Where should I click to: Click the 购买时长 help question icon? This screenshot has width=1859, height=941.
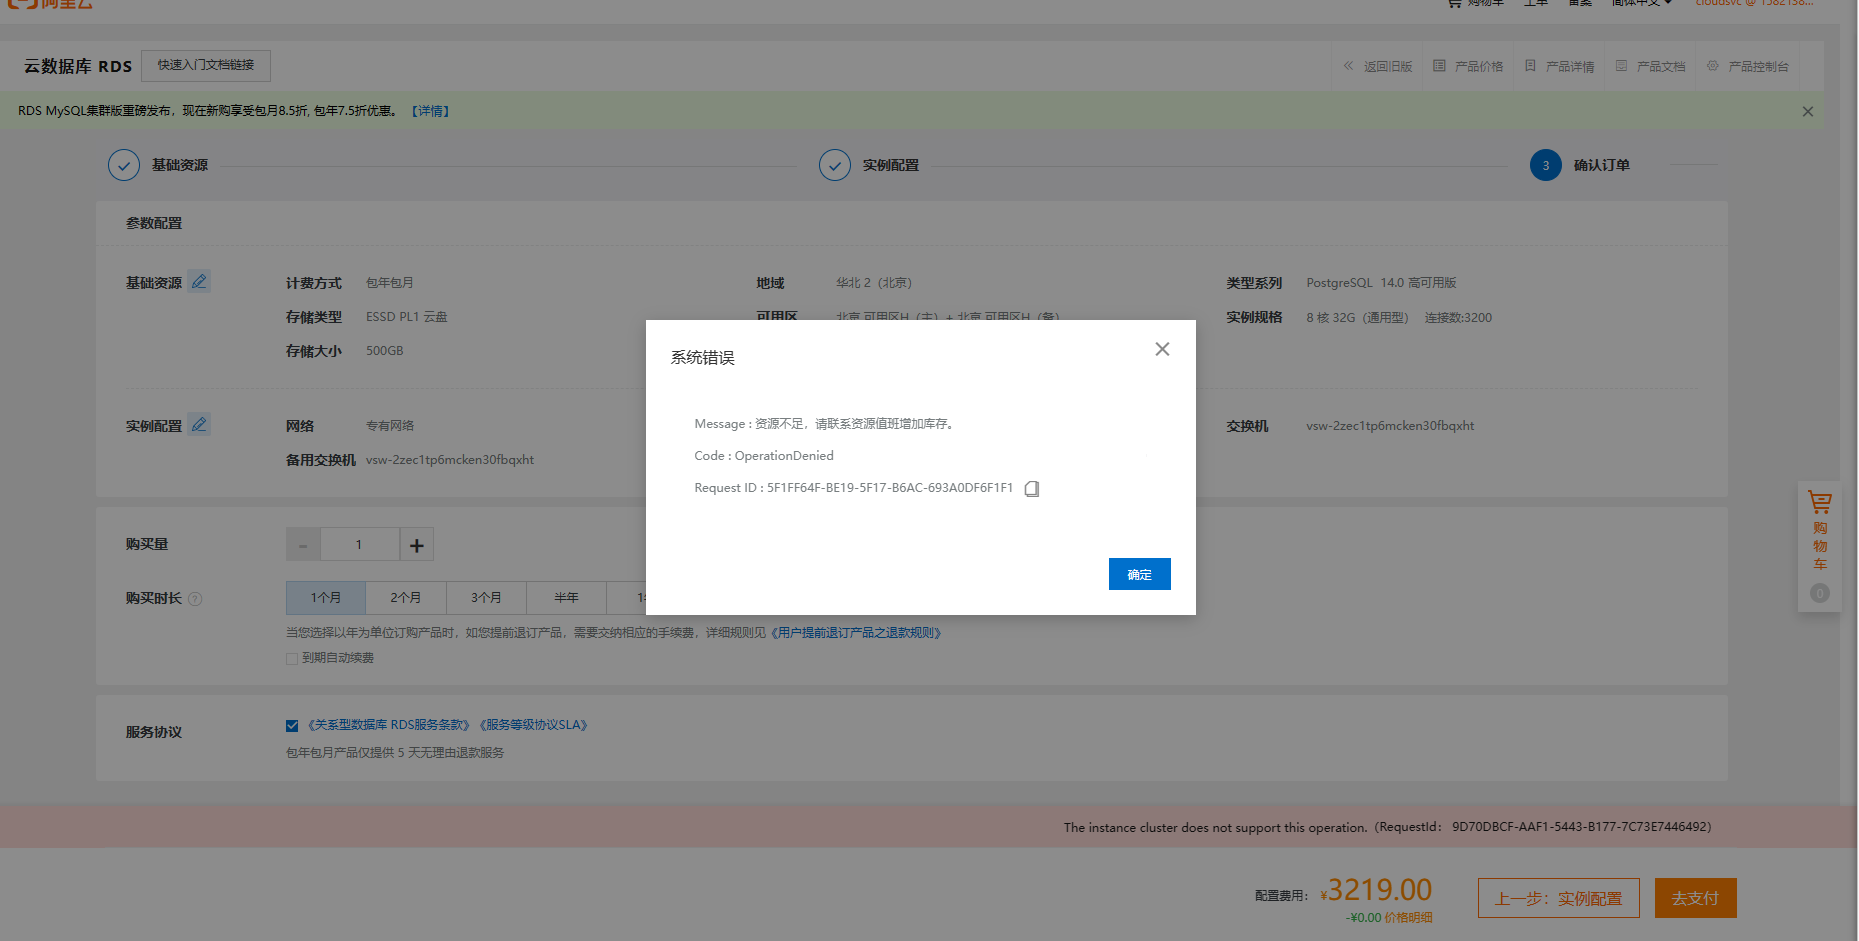[x=195, y=599]
